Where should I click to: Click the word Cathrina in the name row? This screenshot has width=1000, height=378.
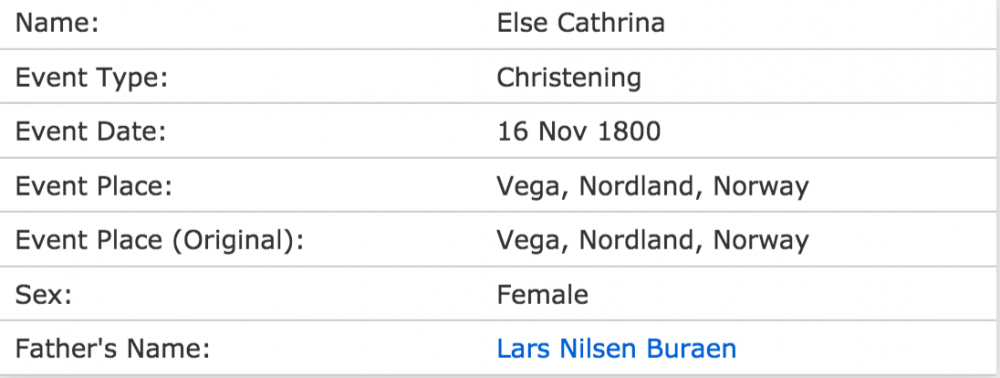[611, 23]
